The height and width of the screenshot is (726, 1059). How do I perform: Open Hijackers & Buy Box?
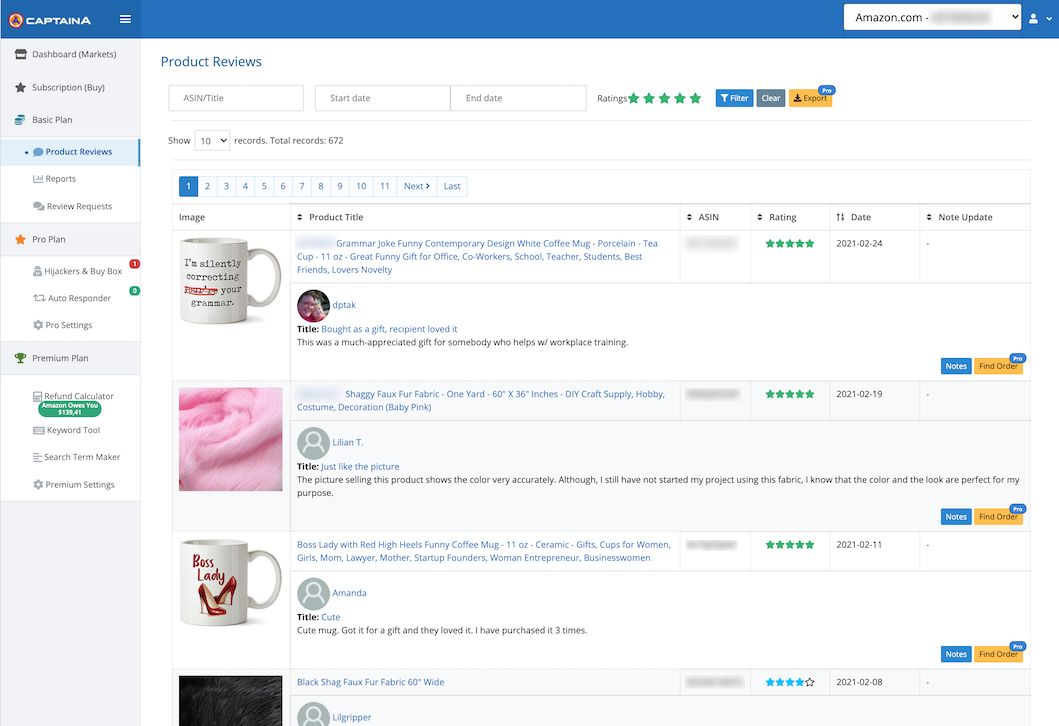pyautogui.click(x=77, y=271)
